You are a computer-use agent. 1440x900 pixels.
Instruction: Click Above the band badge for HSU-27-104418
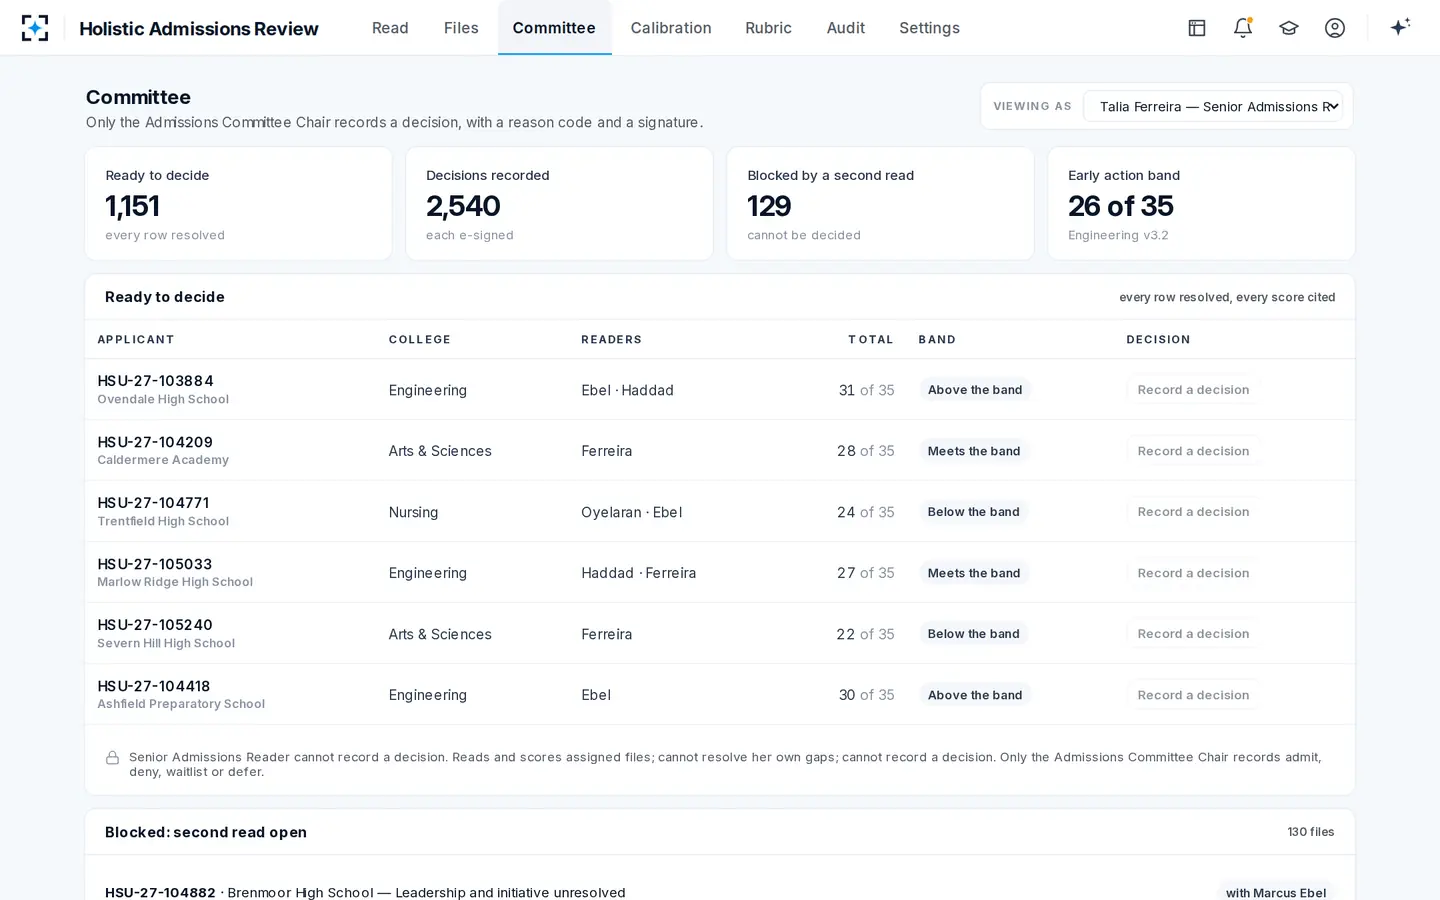(975, 695)
